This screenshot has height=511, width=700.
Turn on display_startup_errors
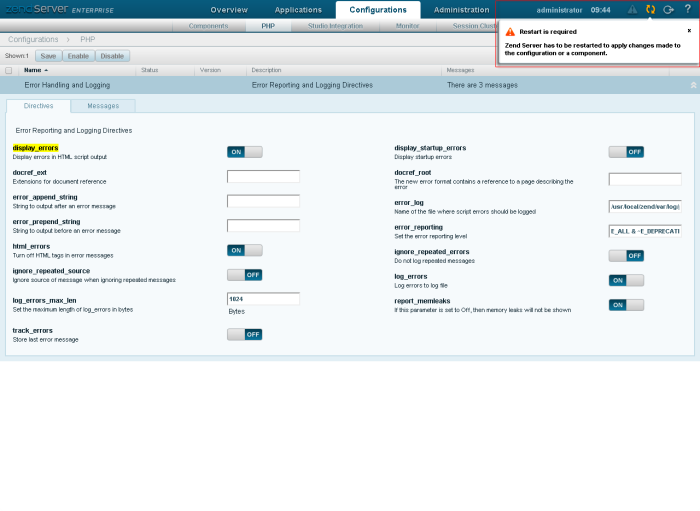coord(626,152)
